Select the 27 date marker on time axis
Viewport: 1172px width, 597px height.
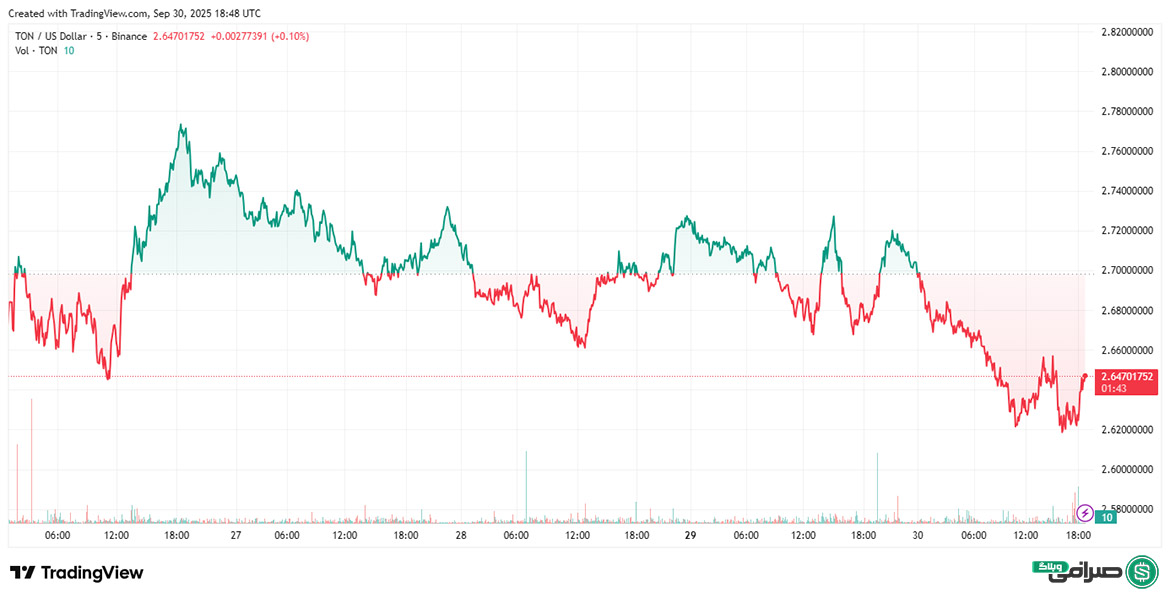point(236,536)
